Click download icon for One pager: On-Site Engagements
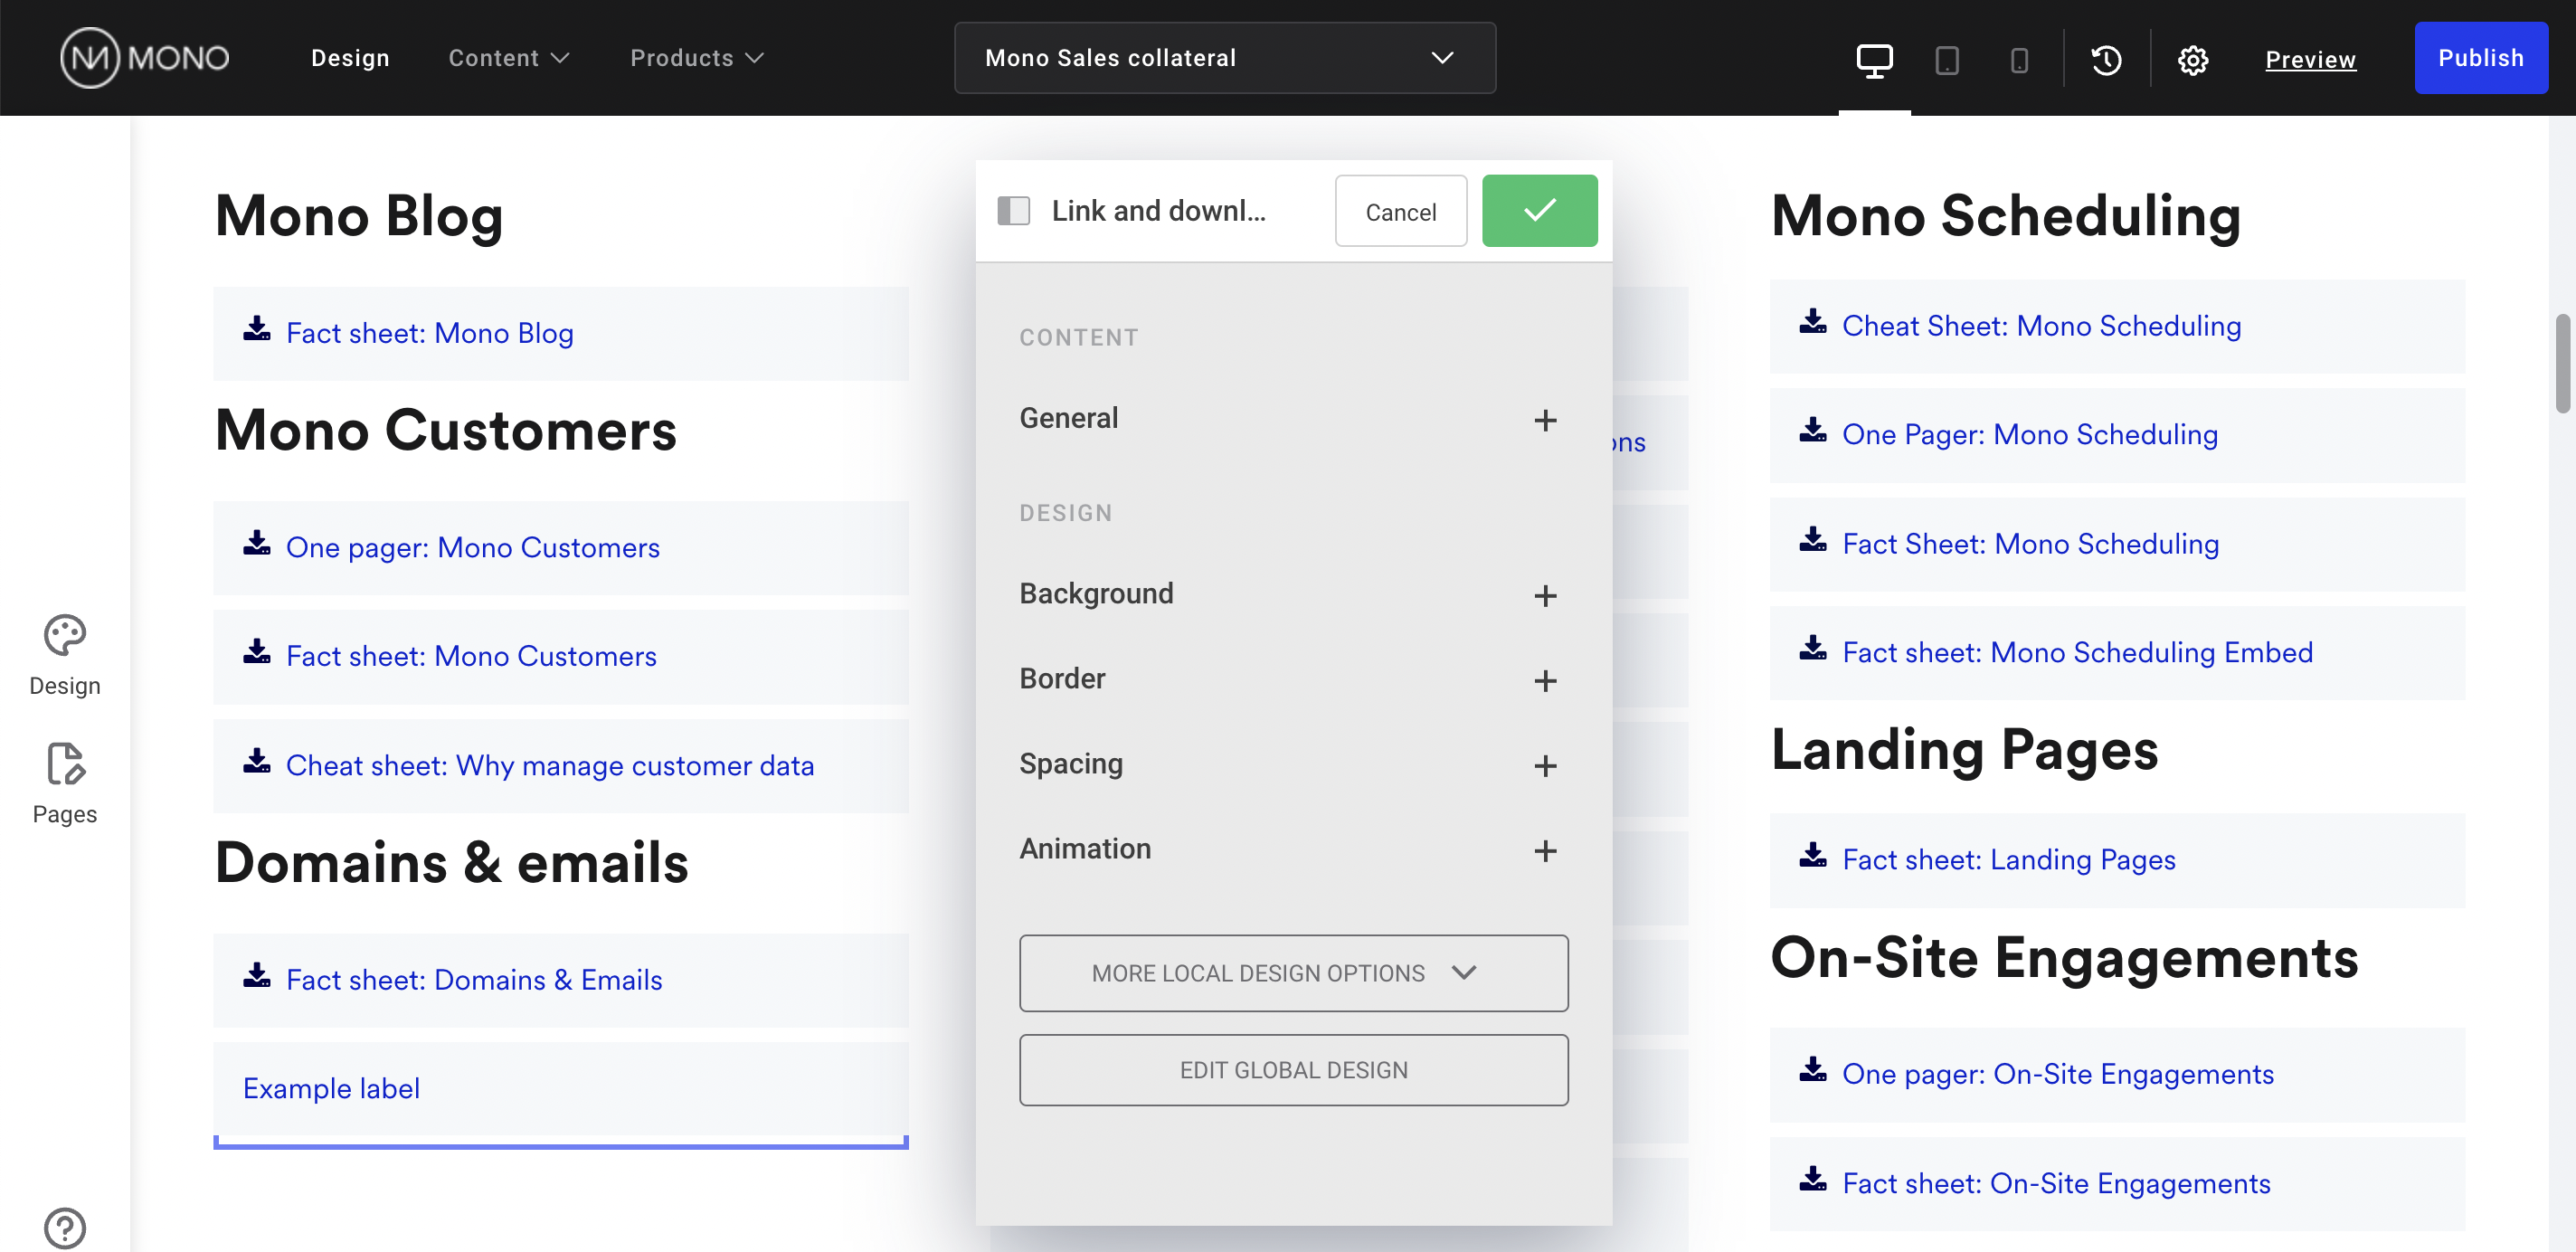 pyautogui.click(x=1813, y=1070)
